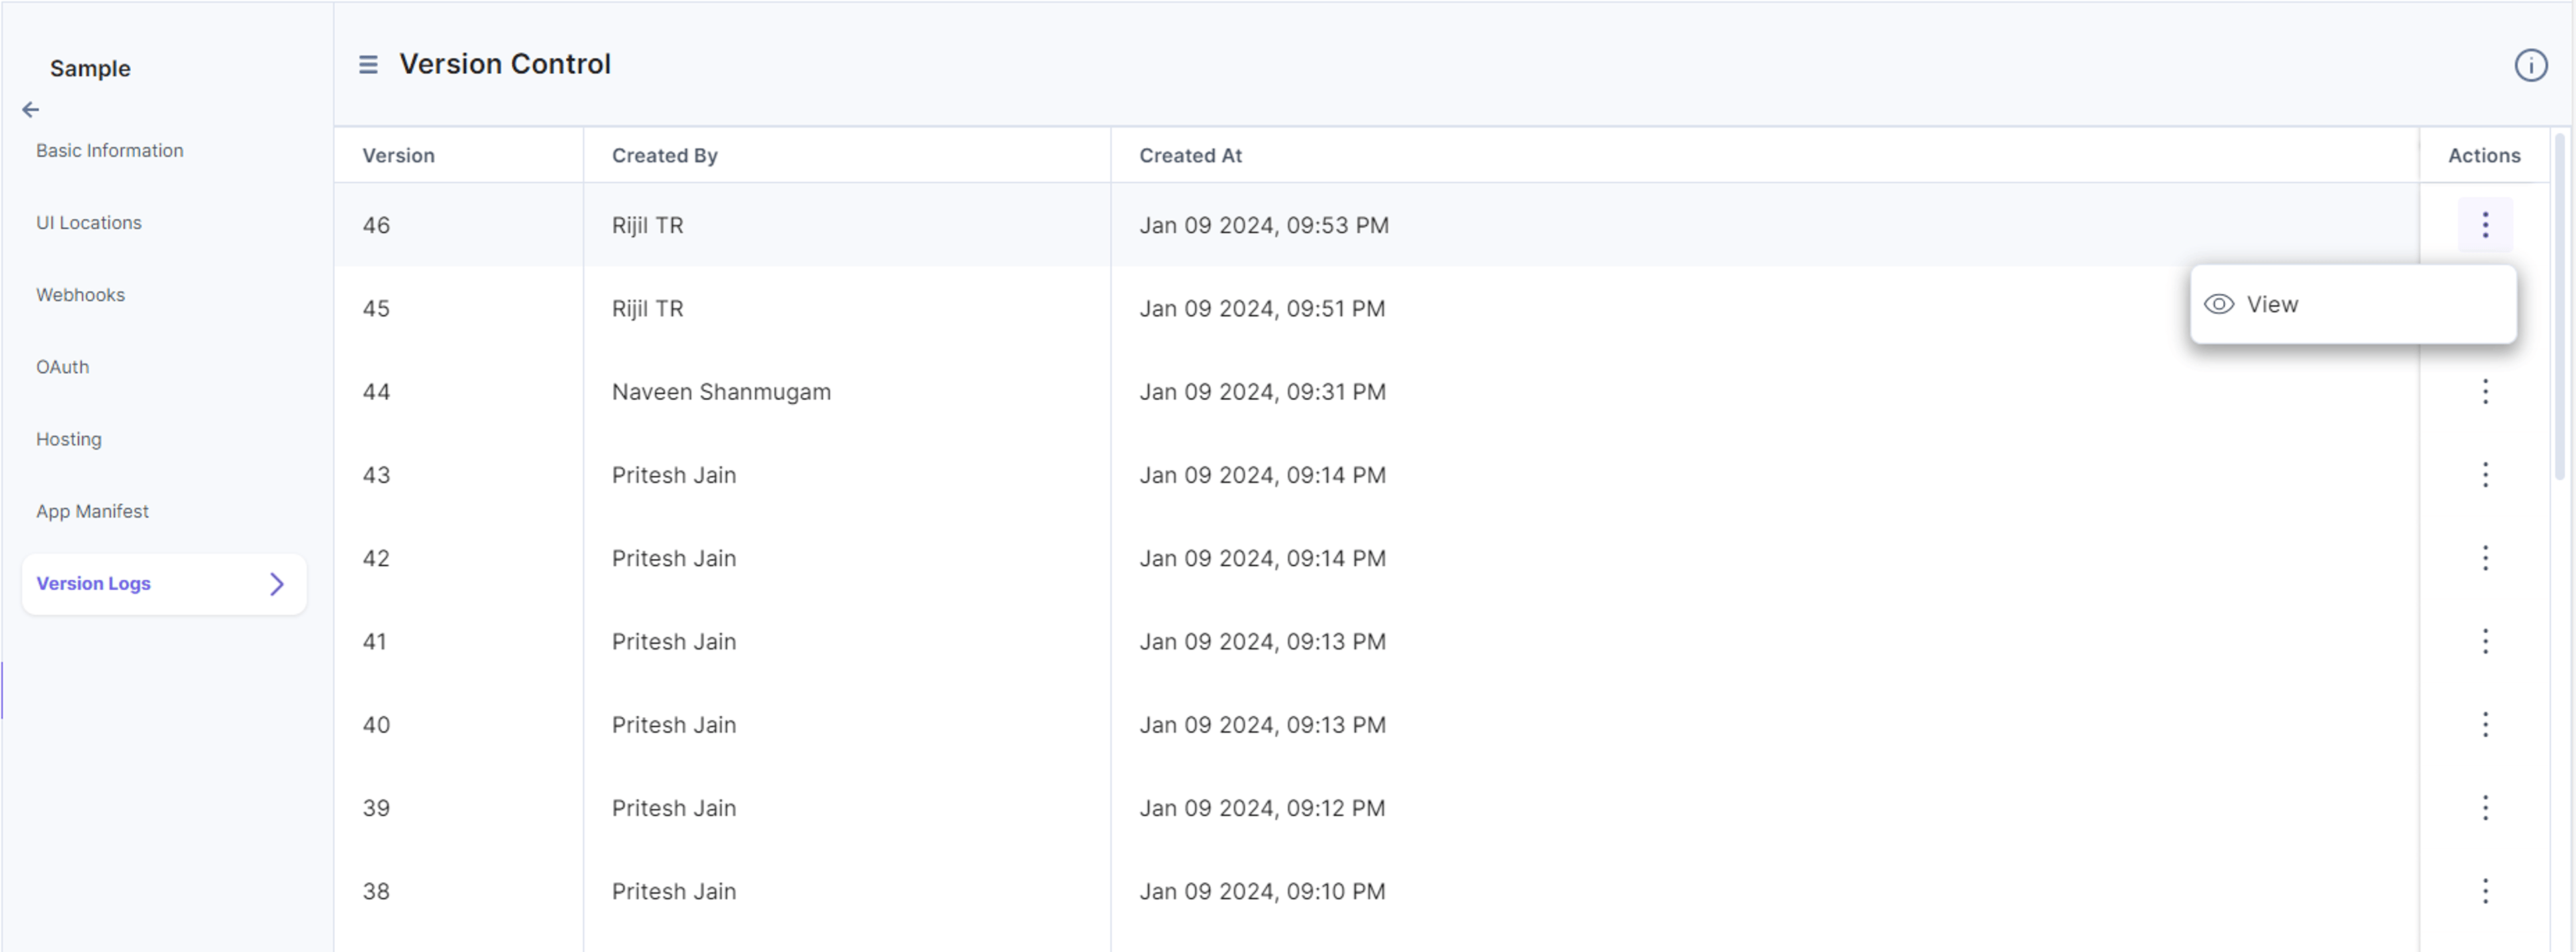
Task: Open actions menu for version 41
Action: point(2485,641)
